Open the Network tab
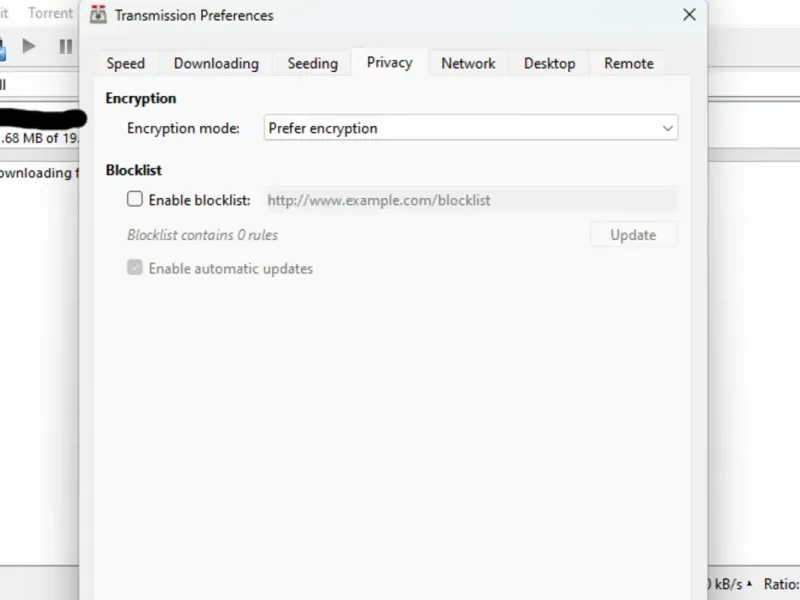The width and height of the screenshot is (800, 600). click(x=468, y=63)
